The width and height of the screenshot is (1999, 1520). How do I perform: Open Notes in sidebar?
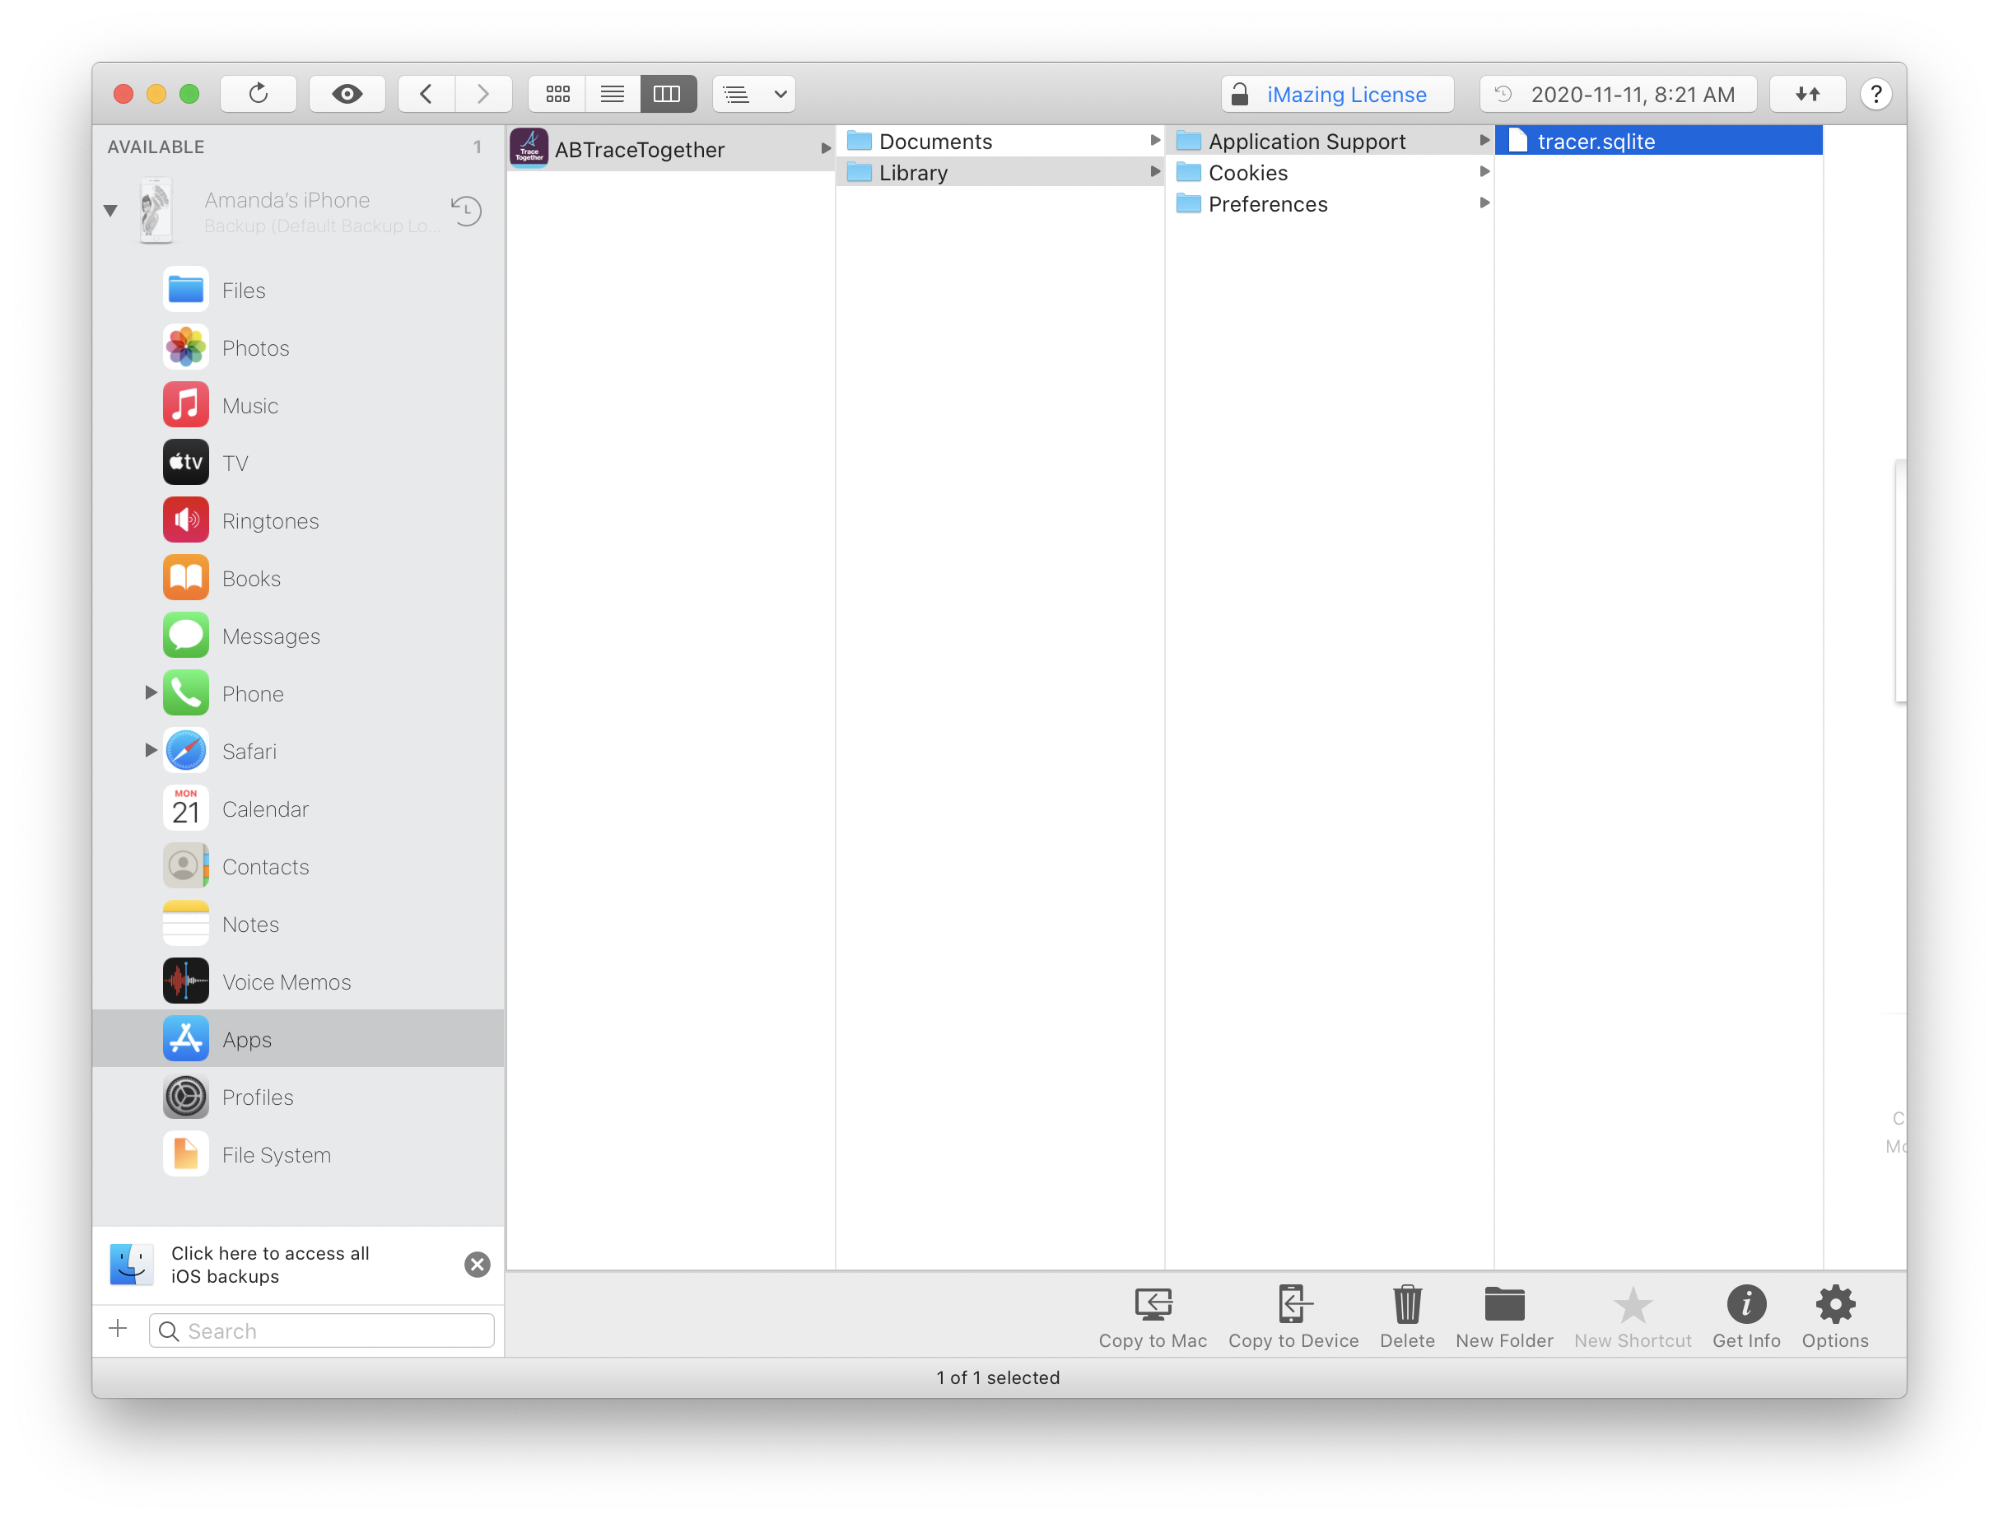(x=298, y=924)
